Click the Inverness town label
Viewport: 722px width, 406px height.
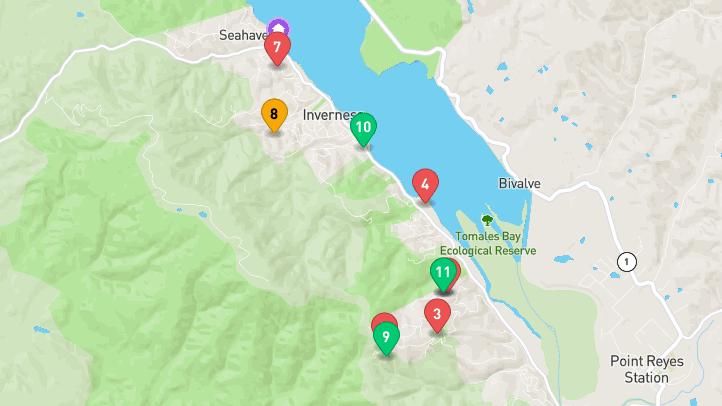tap(329, 116)
